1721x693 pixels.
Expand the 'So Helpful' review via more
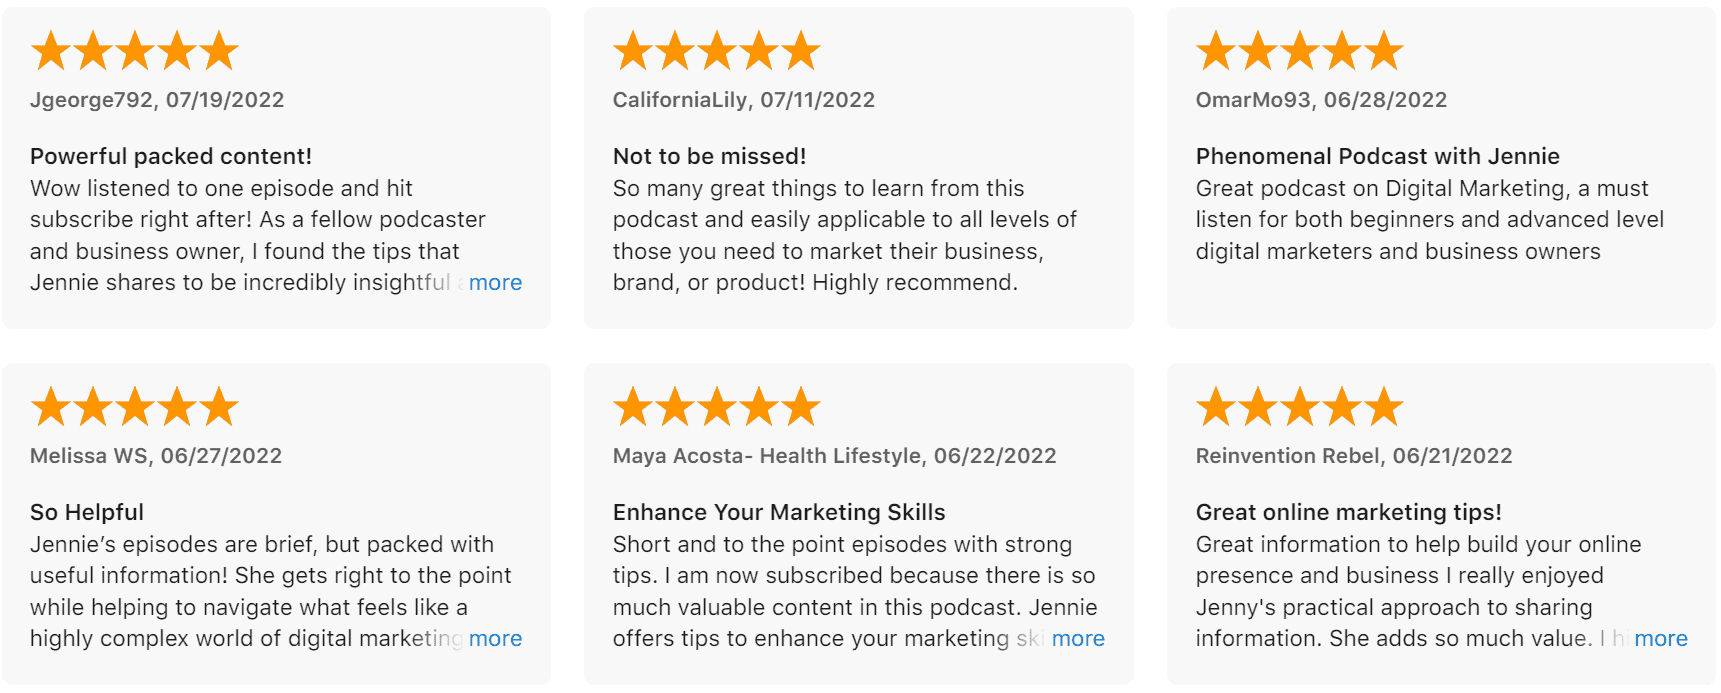(495, 639)
